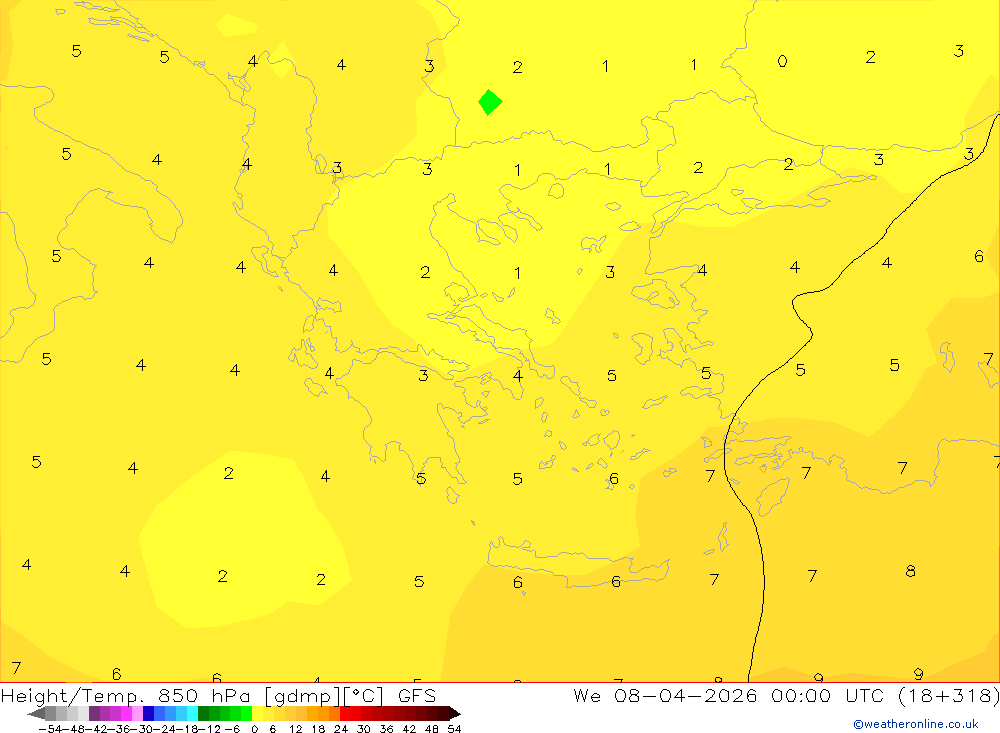Click the '54' label at the legend's end
1000x733 pixels.
point(454,729)
